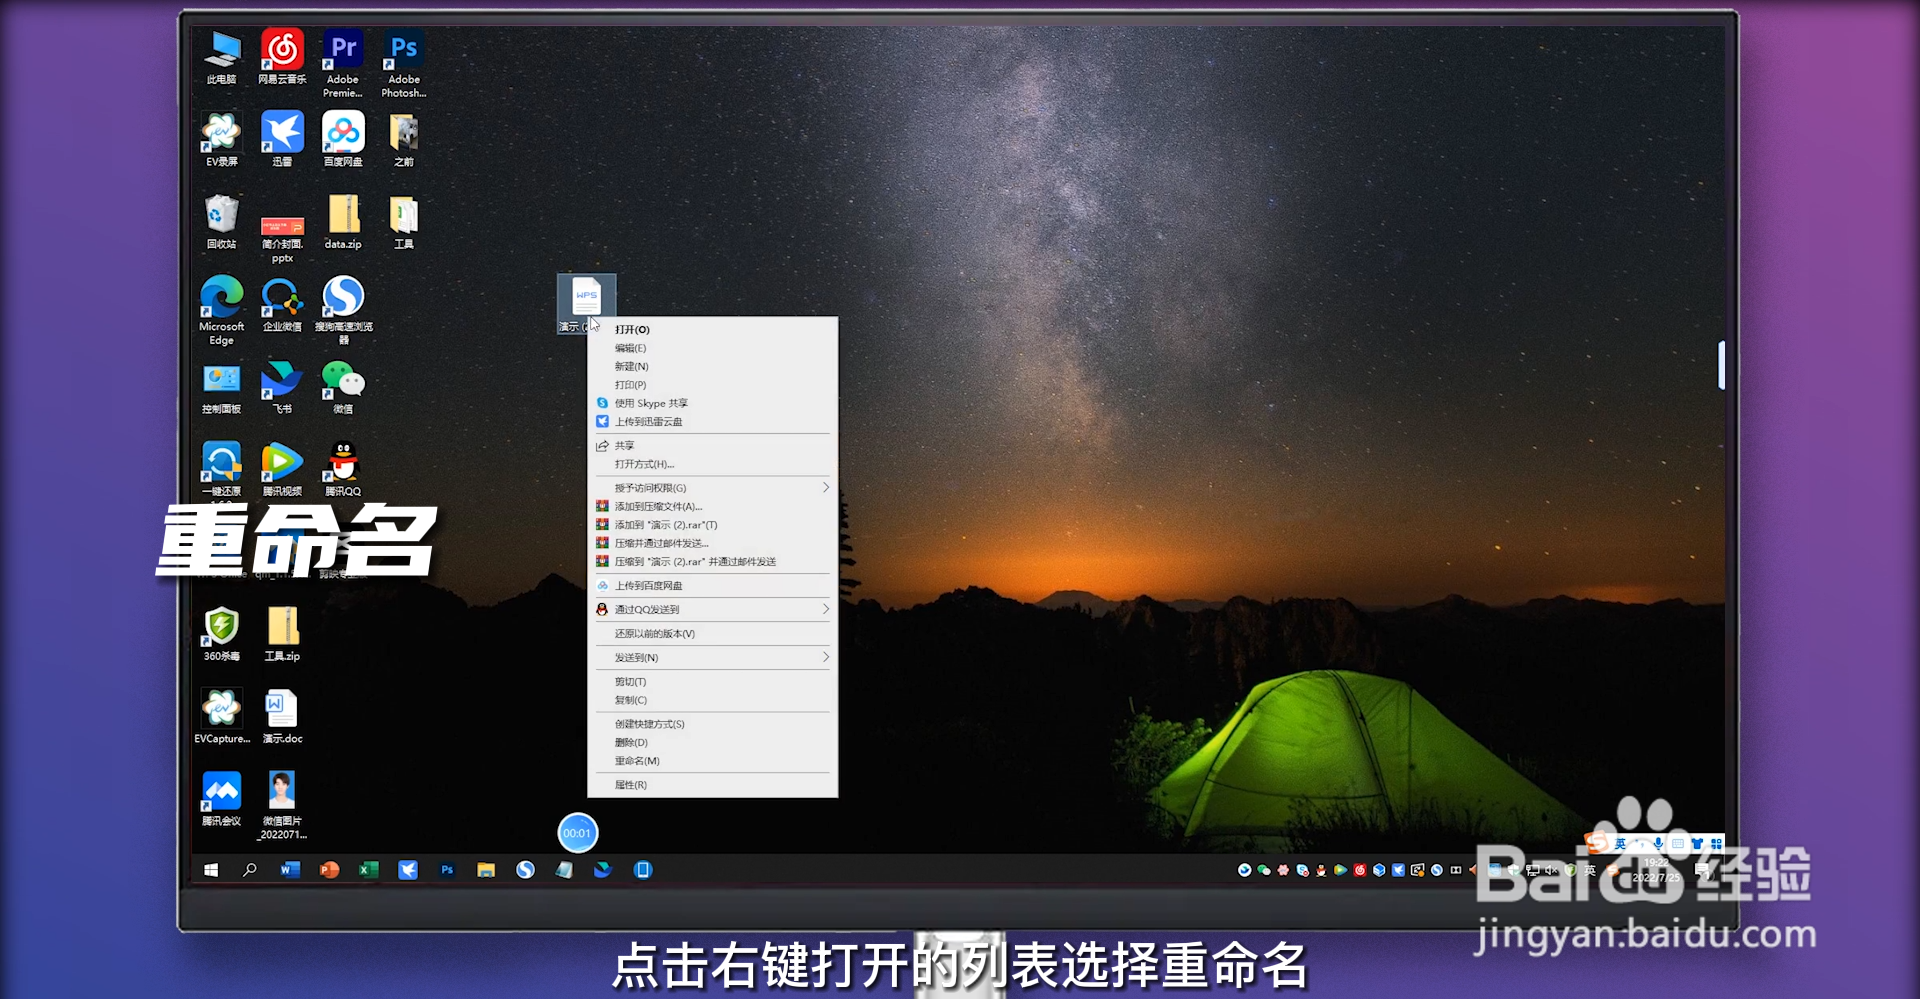Open the Action Center notification toggle
1920x999 pixels.
(x=1703, y=870)
